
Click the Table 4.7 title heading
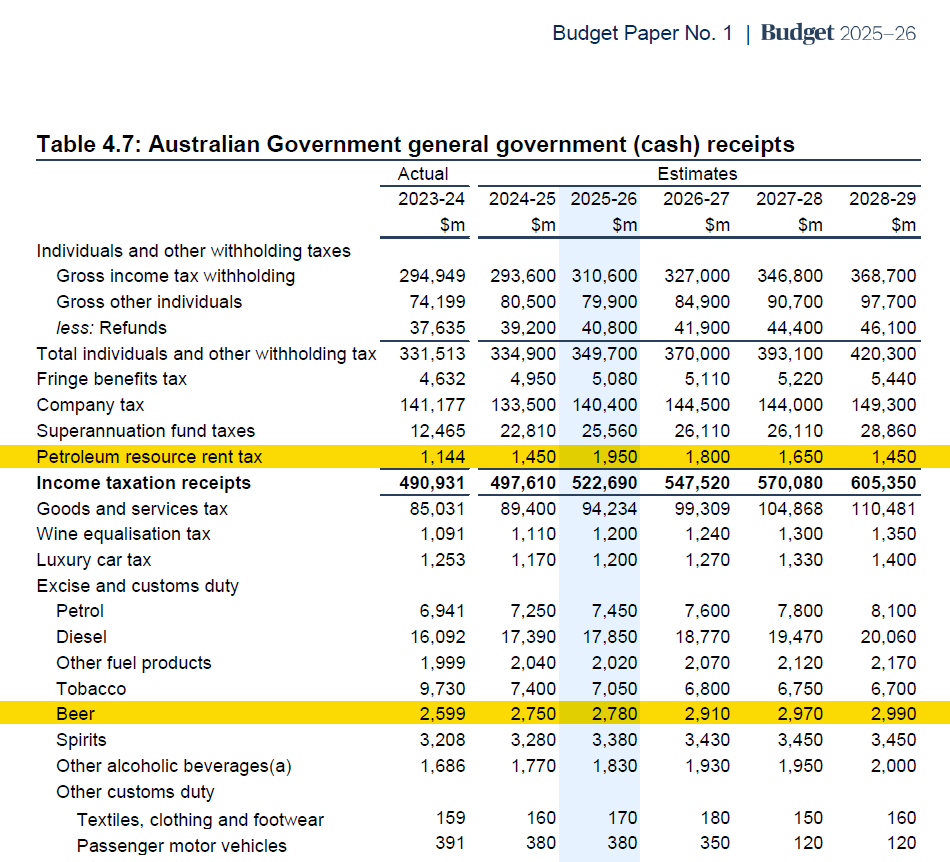[415, 144]
